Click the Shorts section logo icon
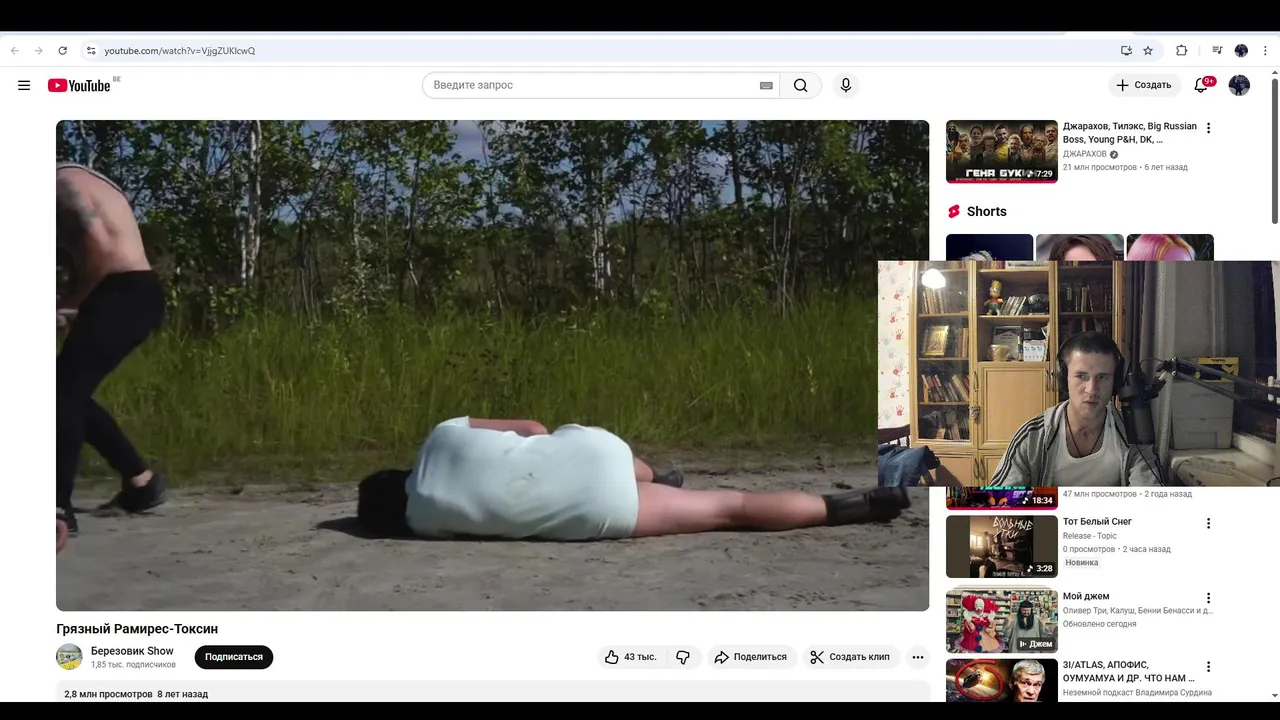 point(954,211)
